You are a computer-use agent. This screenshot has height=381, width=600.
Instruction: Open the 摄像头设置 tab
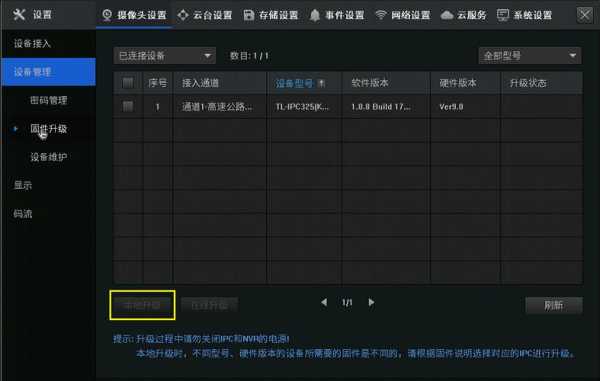[x=134, y=15]
